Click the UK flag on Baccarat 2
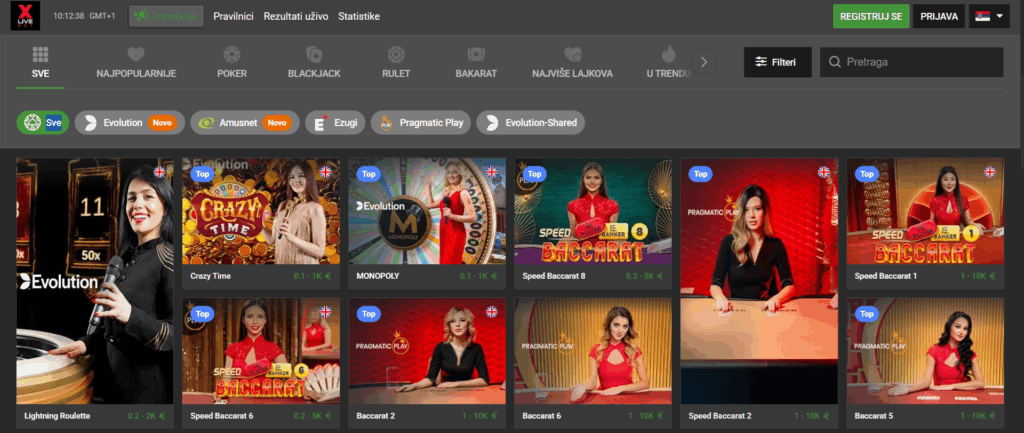Image resolution: width=1024 pixels, height=433 pixels. 492,312
